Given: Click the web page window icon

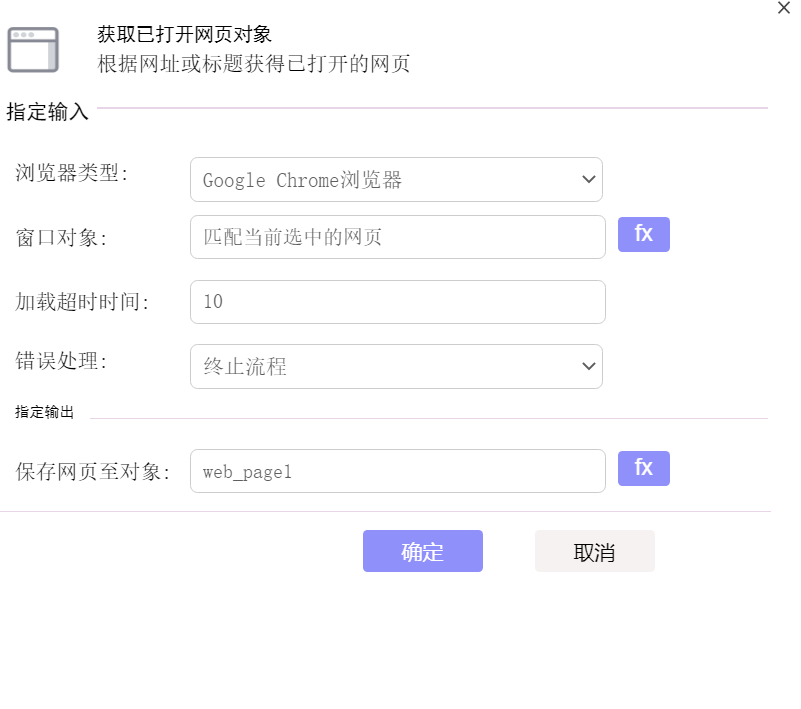Looking at the screenshot, I should coord(33,50).
